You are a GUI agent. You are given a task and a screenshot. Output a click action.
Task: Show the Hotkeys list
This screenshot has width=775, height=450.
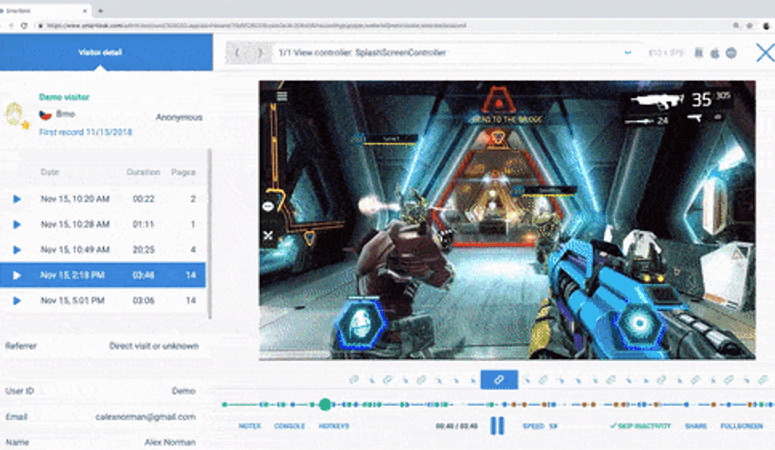point(334,426)
